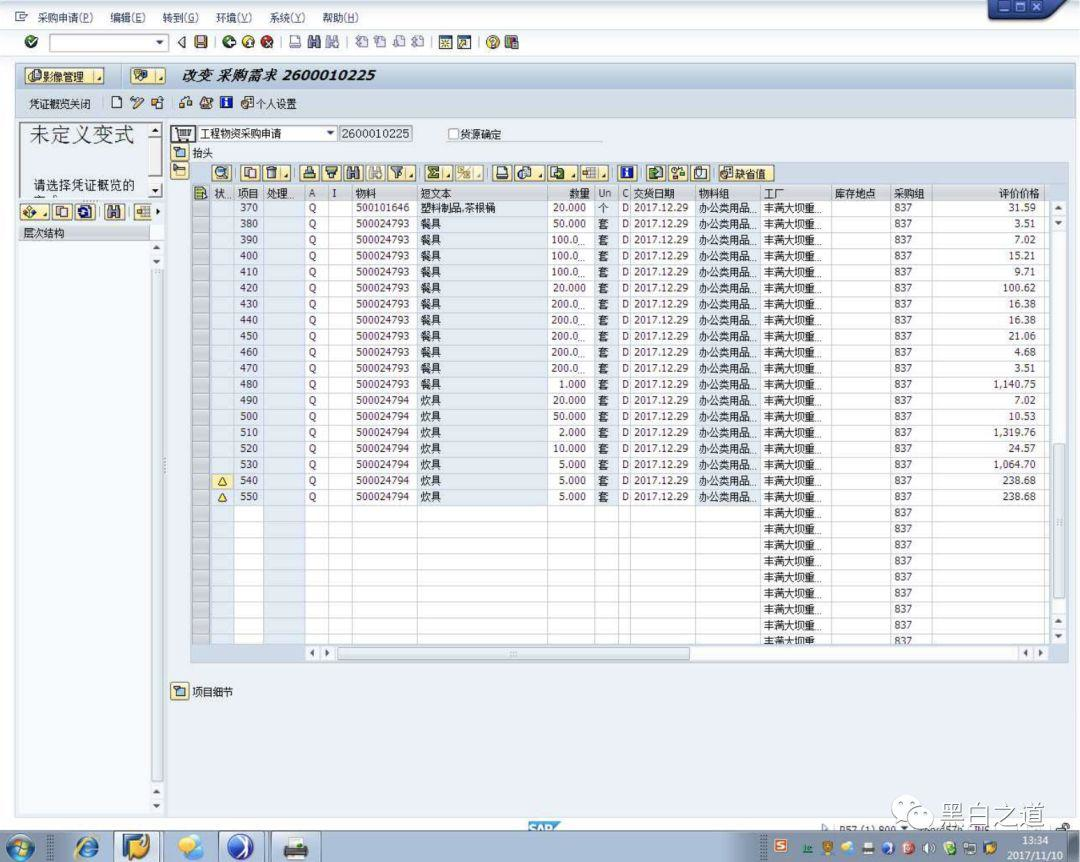Click the red Cancel icon

[267, 42]
